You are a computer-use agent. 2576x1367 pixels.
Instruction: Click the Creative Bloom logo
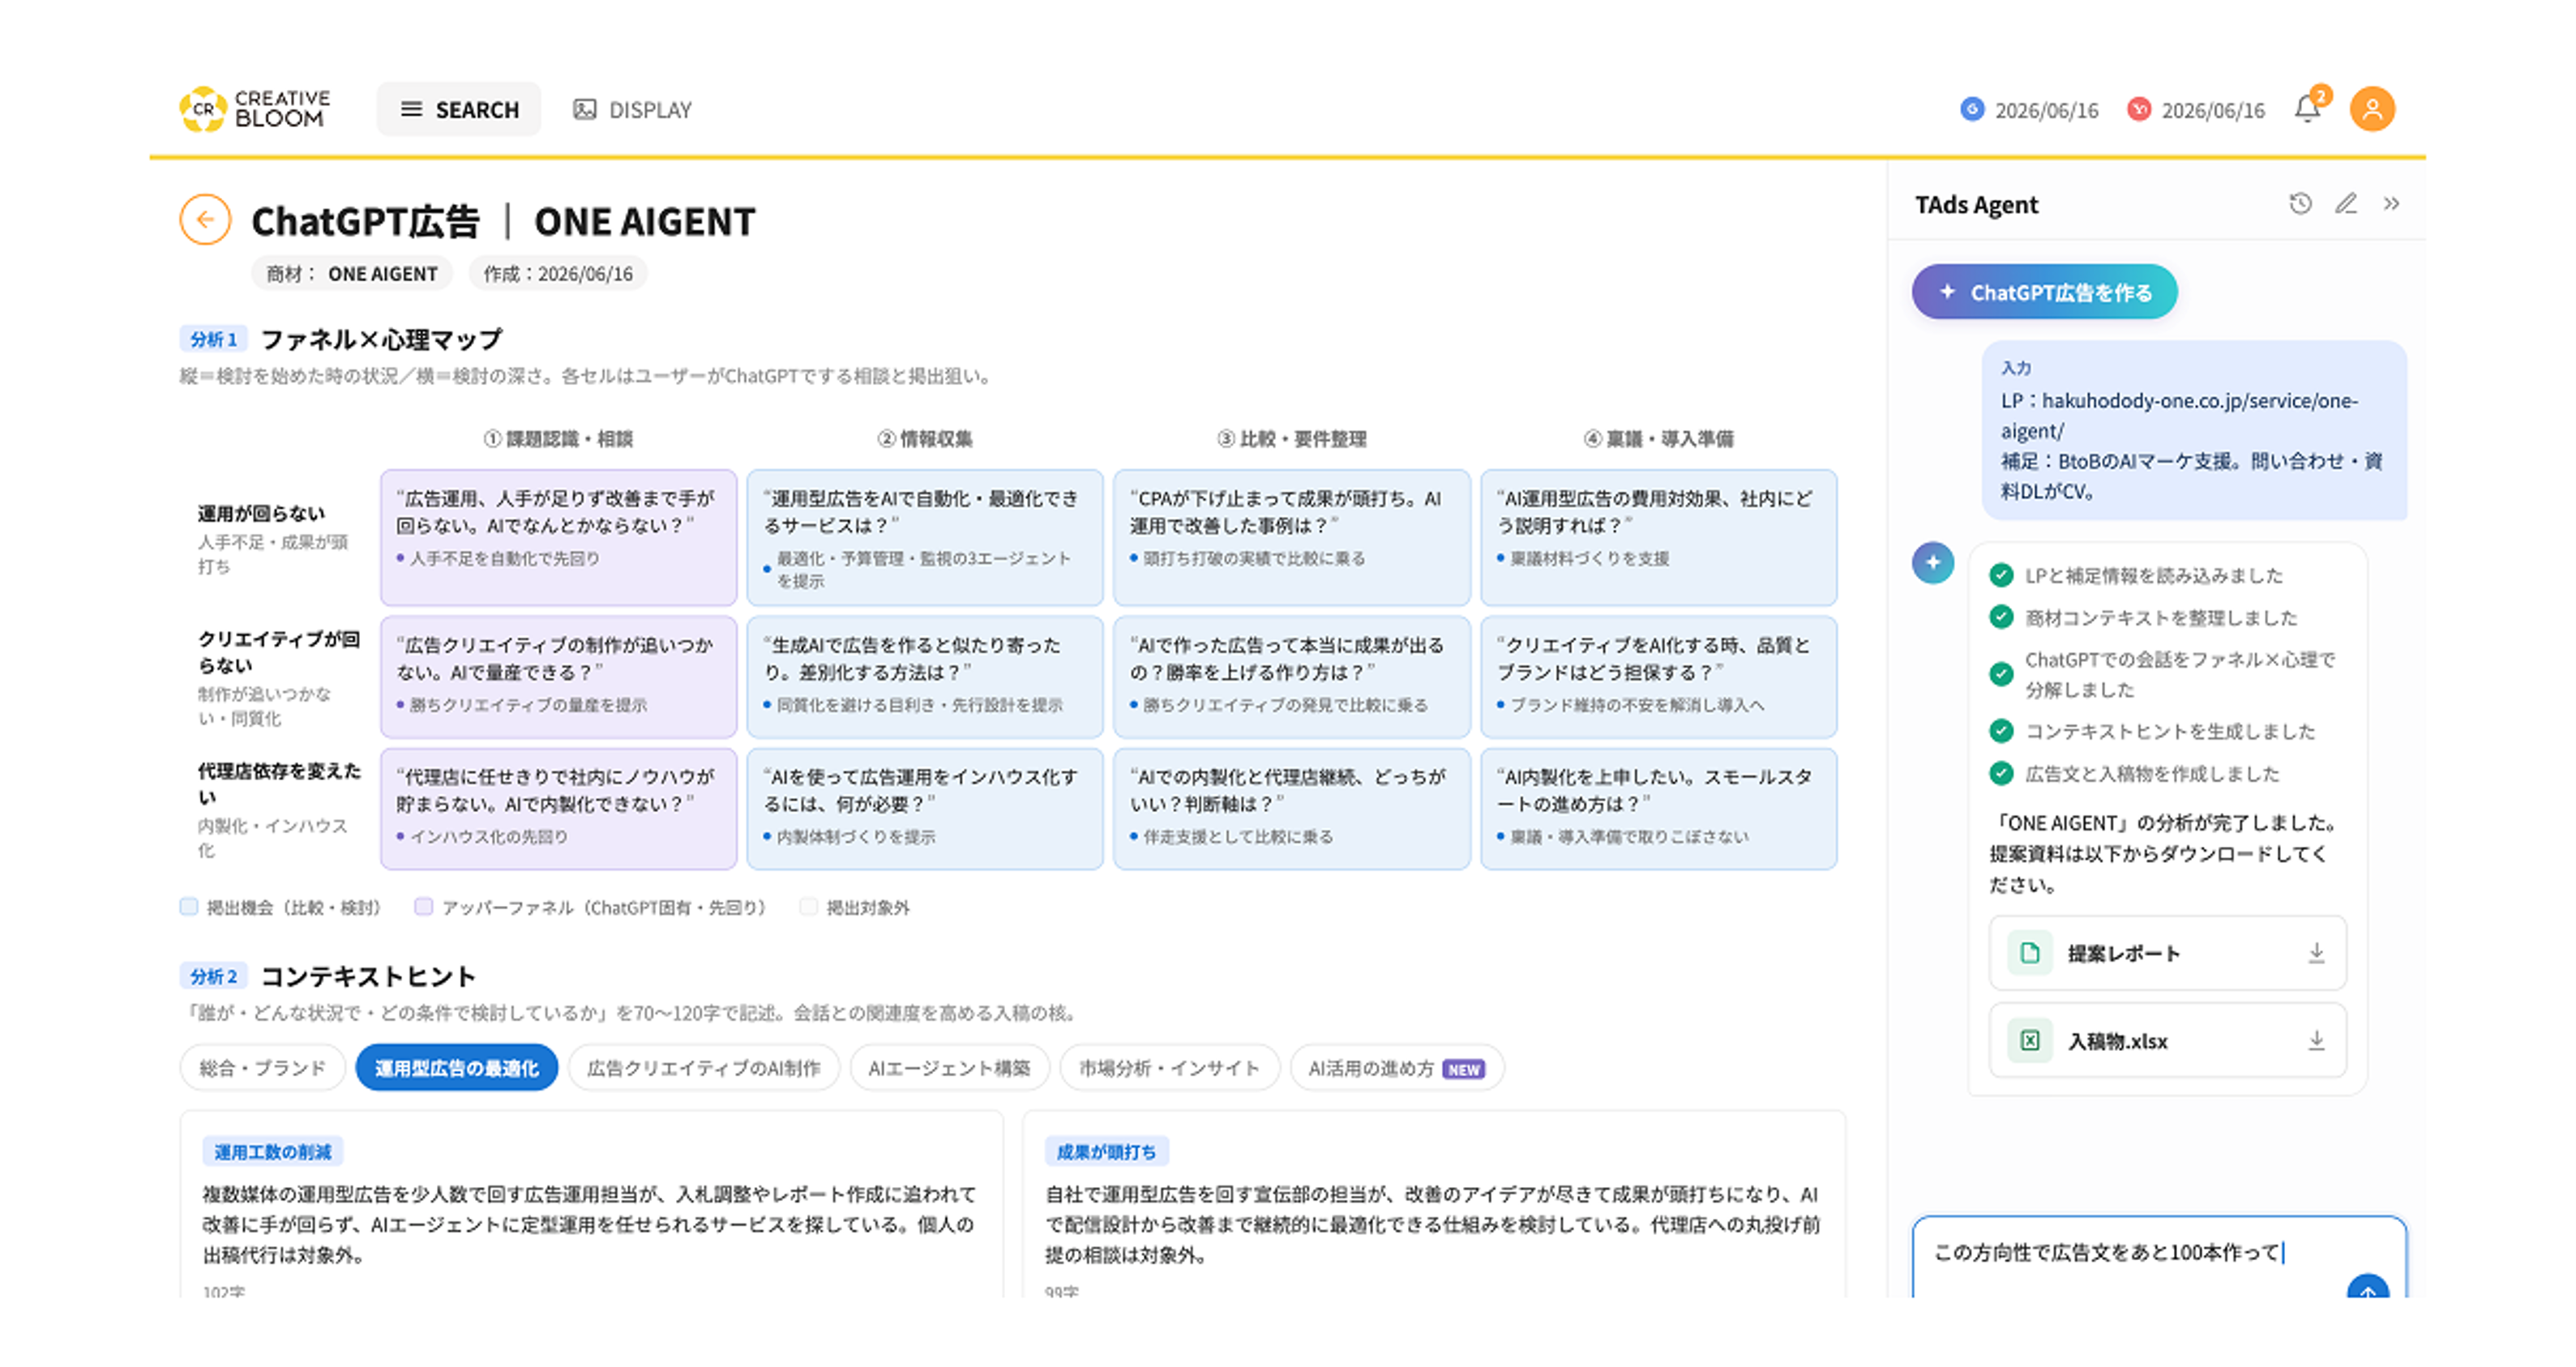click(x=256, y=109)
